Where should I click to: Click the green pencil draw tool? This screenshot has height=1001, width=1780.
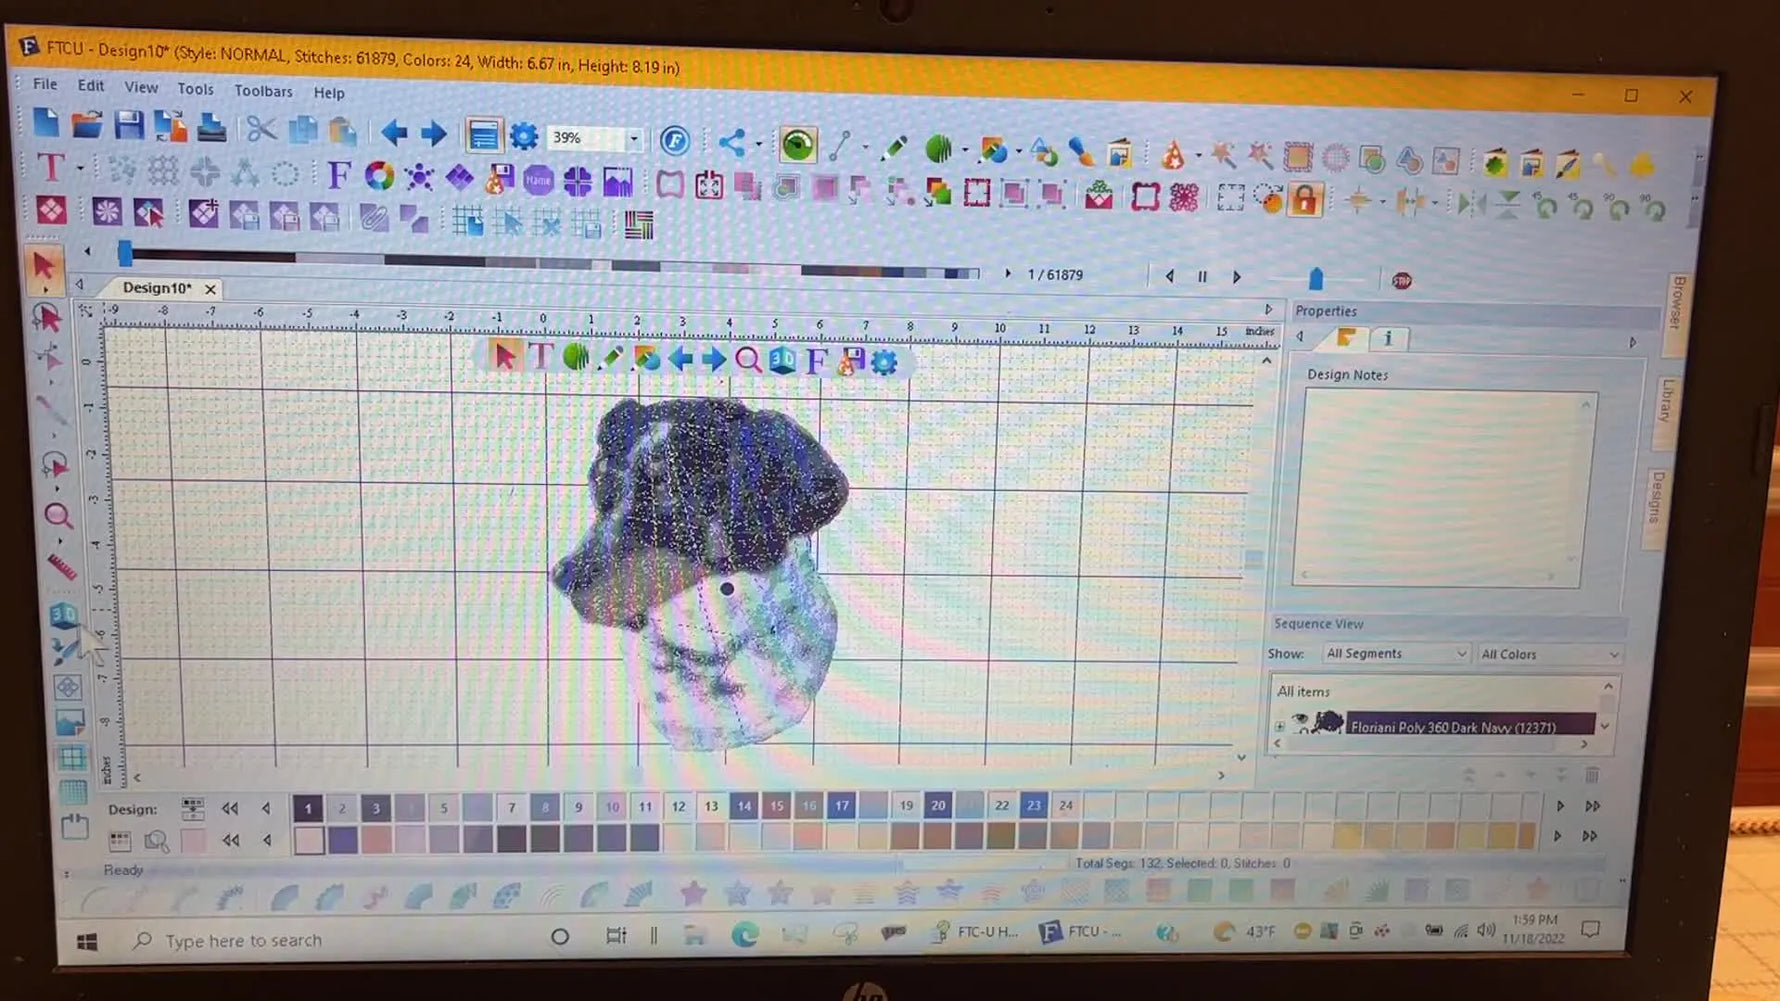(x=894, y=148)
